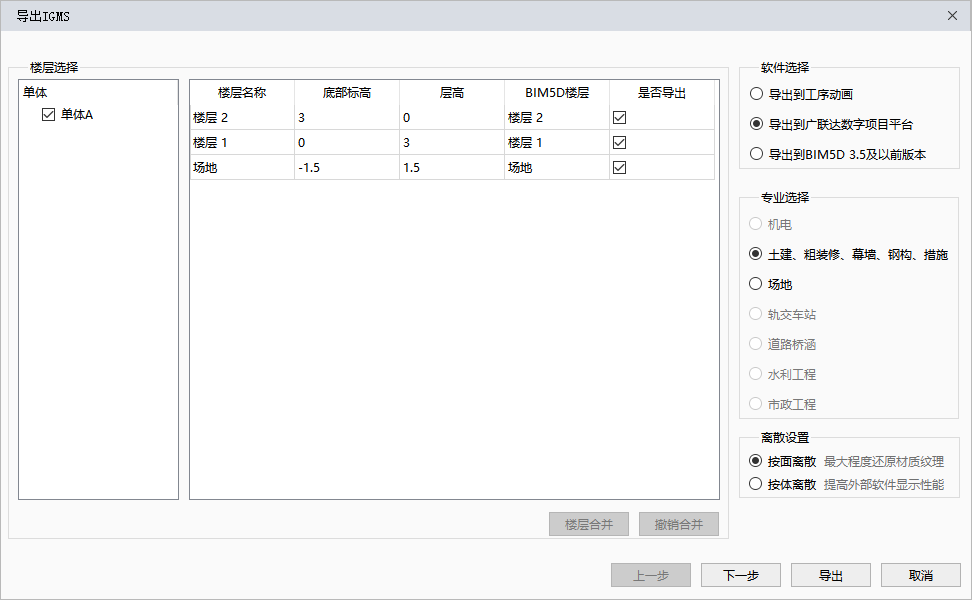972x600 pixels.
Task: Click the 是否导出 column header
Action: pyautogui.click(x=662, y=93)
